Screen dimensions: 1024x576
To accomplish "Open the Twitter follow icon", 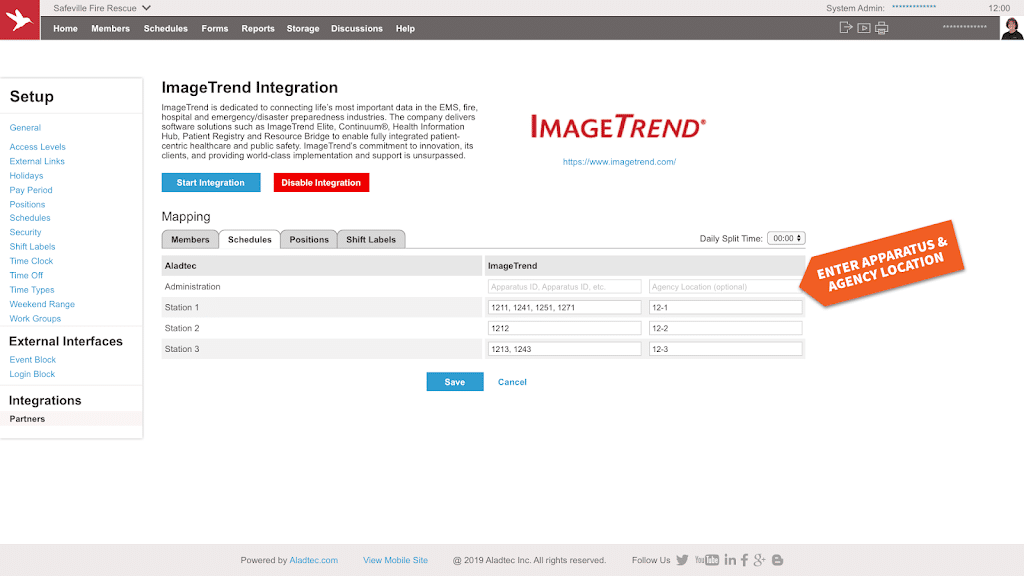I will click(682, 560).
